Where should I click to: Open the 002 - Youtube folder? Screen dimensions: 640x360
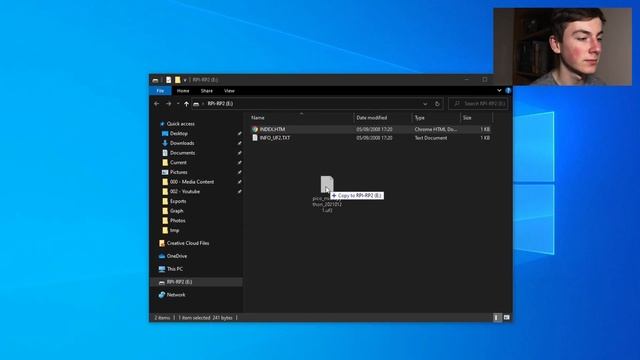tap(184, 191)
